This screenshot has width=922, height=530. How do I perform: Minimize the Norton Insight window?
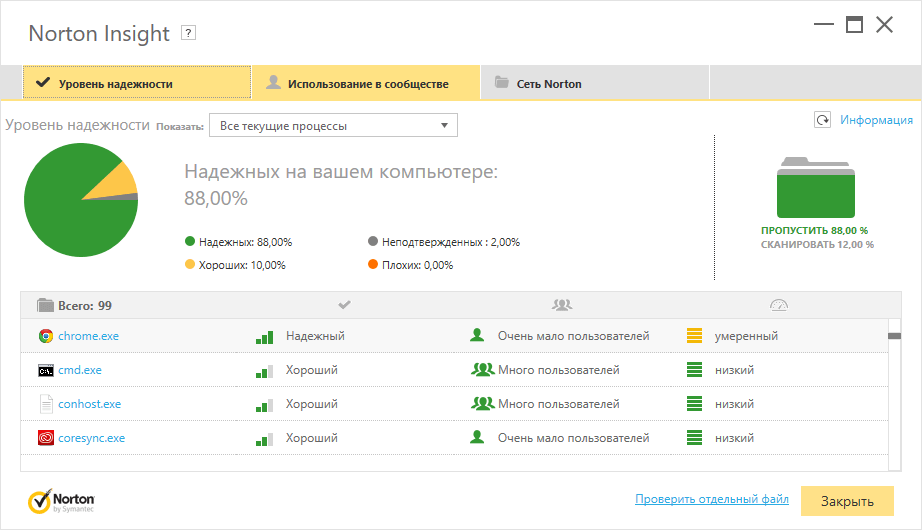[824, 25]
